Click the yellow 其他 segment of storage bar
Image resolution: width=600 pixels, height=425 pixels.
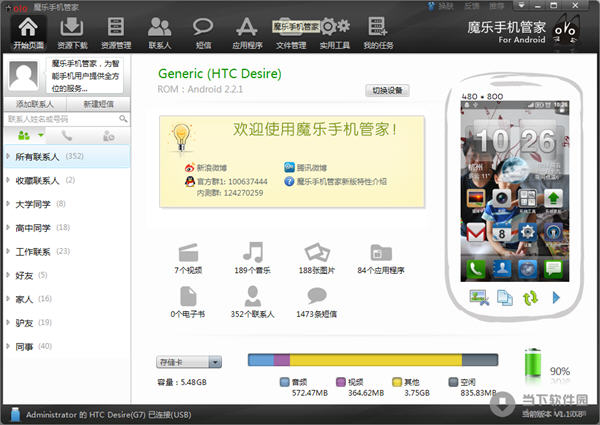pyautogui.click(x=376, y=360)
